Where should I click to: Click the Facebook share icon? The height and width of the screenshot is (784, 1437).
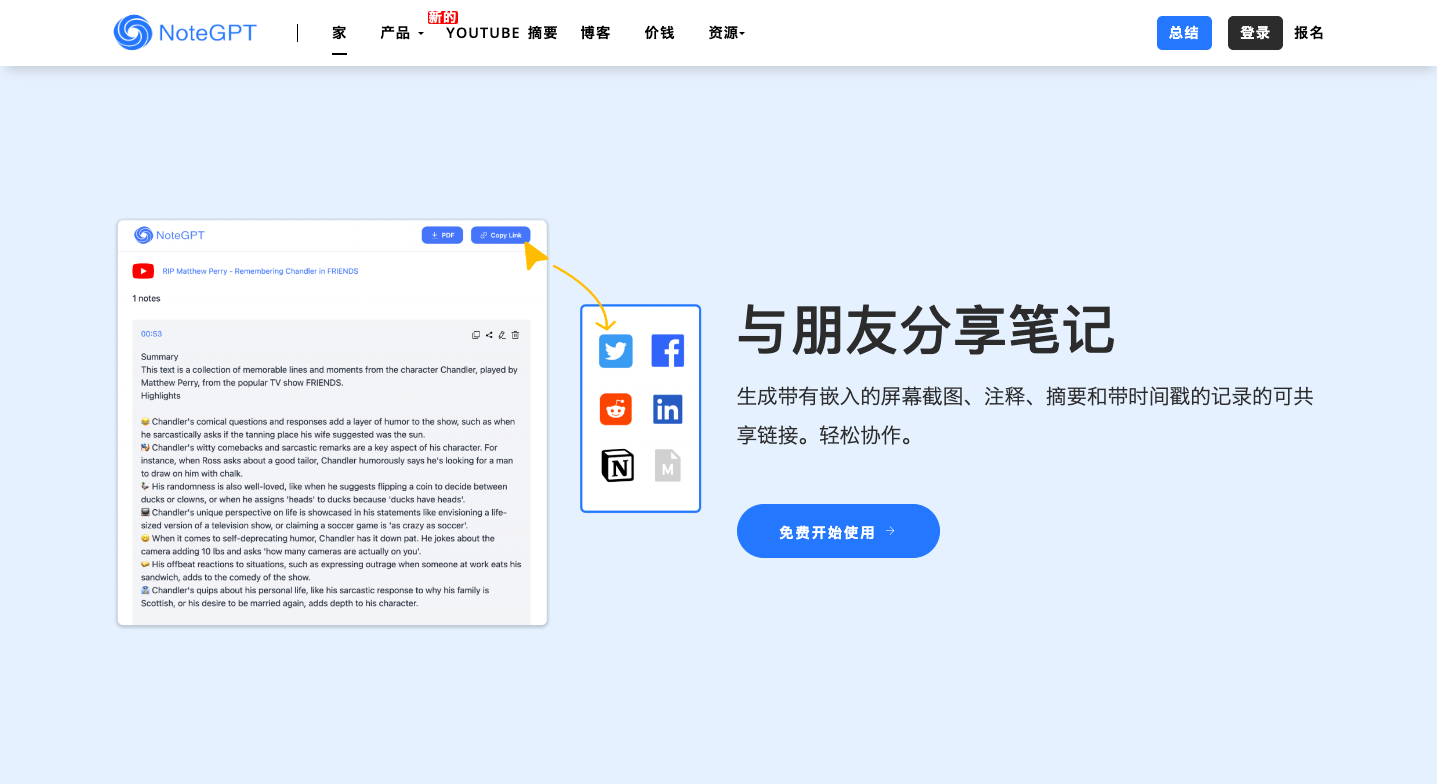coord(667,351)
